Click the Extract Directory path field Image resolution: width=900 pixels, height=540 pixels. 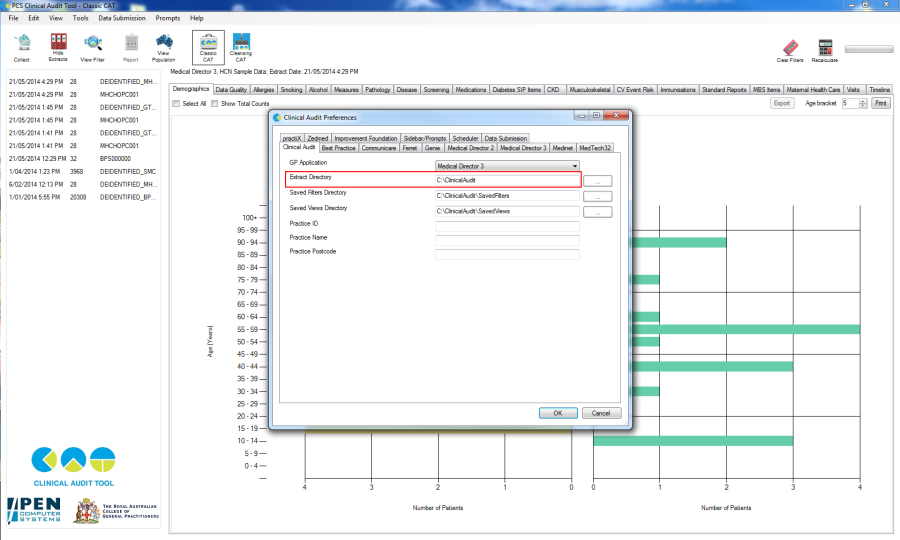(507, 180)
